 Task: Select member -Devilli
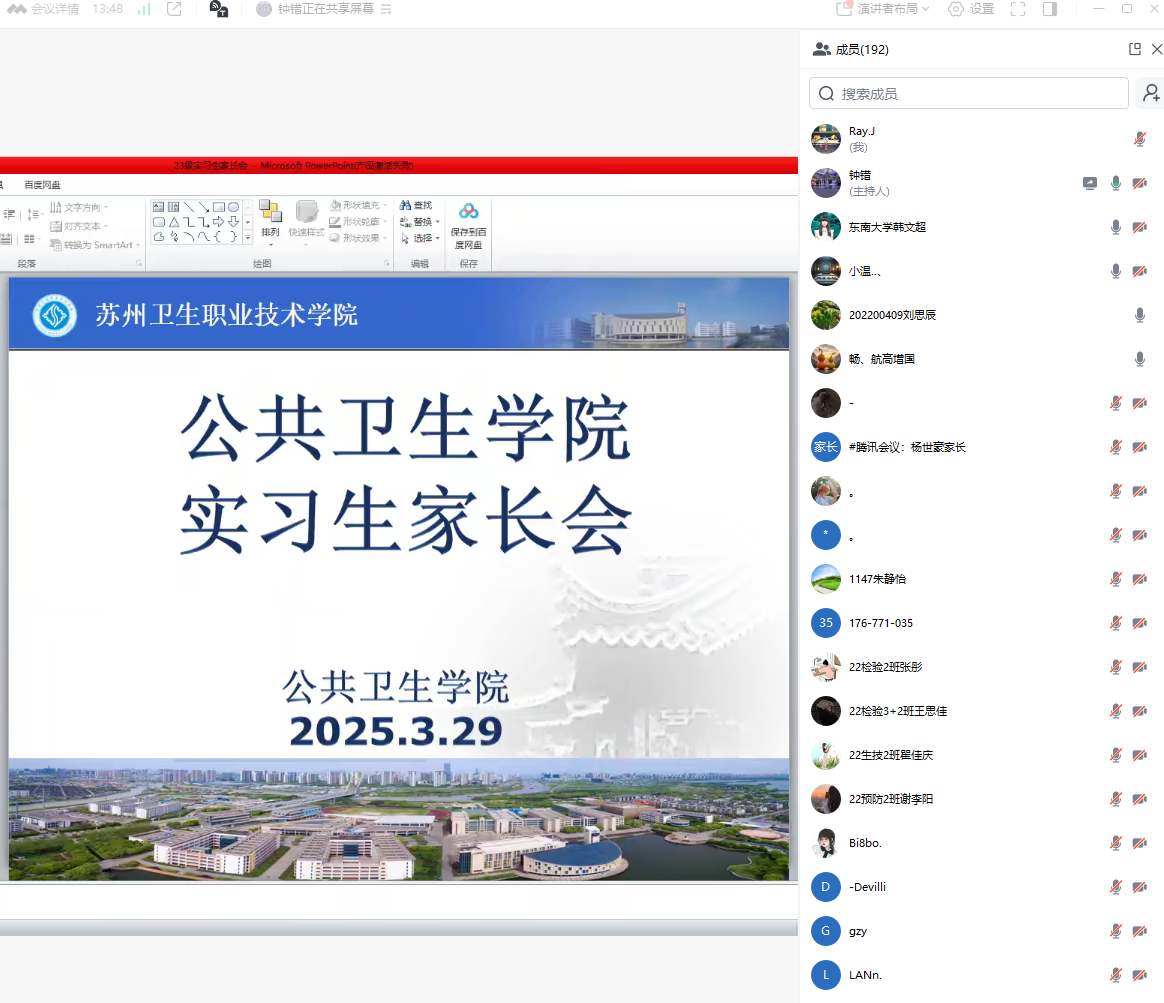[x=981, y=886]
